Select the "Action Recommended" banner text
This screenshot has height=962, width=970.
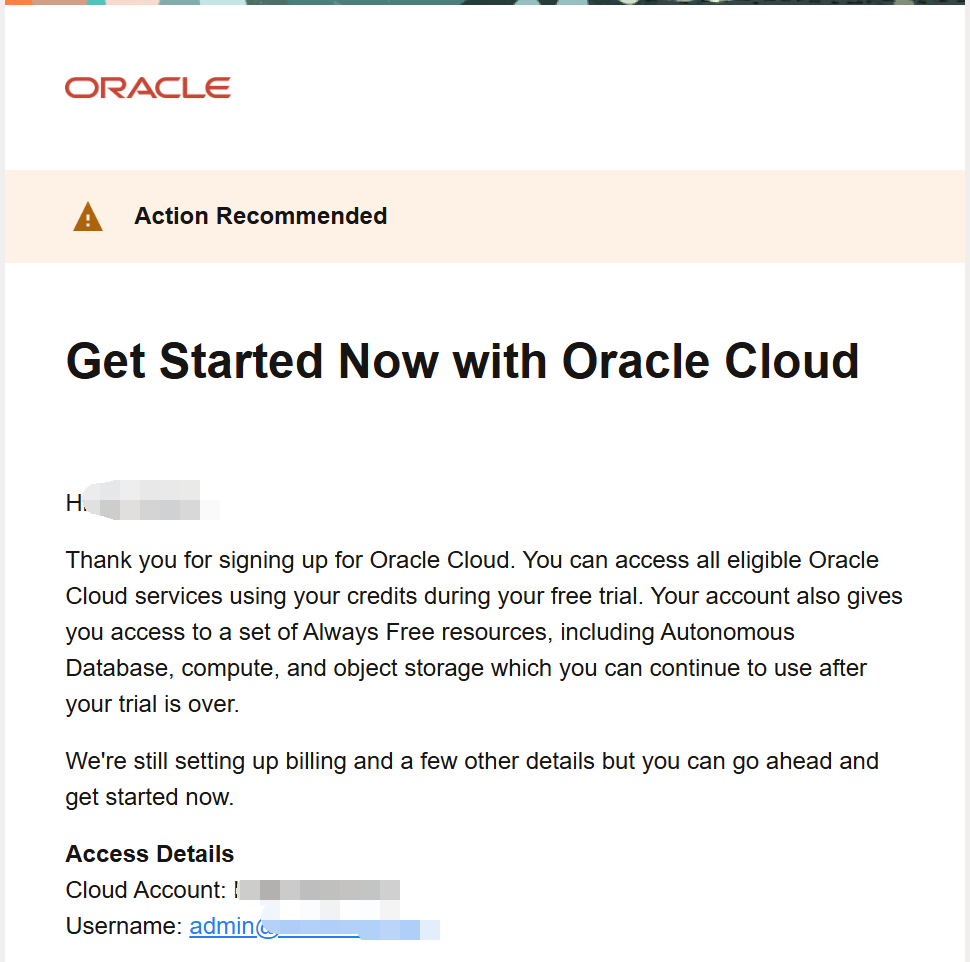pyautogui.click(x=260, y=216)
